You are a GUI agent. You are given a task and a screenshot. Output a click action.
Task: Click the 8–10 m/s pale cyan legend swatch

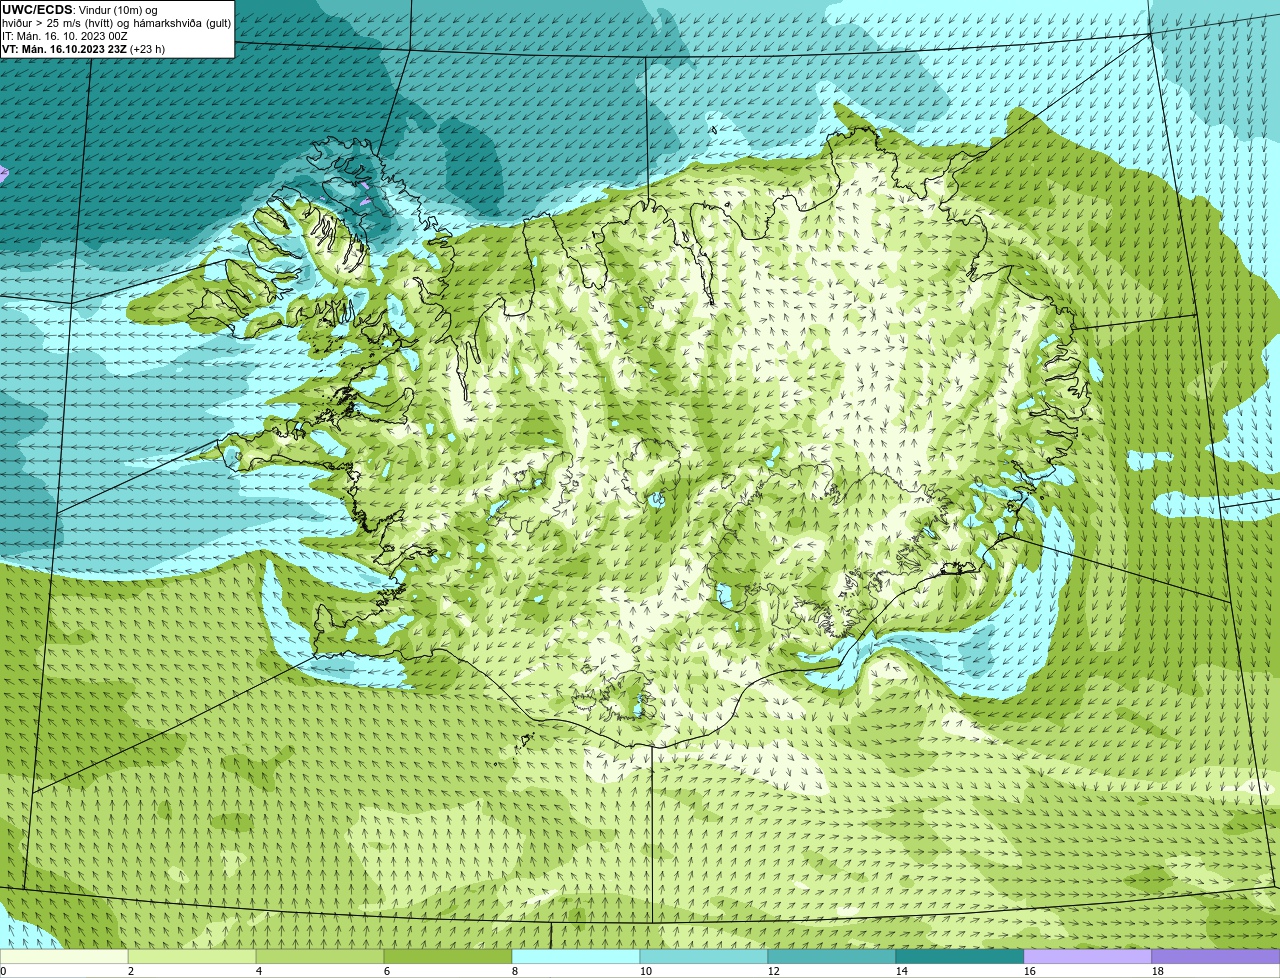coord(576,956)
